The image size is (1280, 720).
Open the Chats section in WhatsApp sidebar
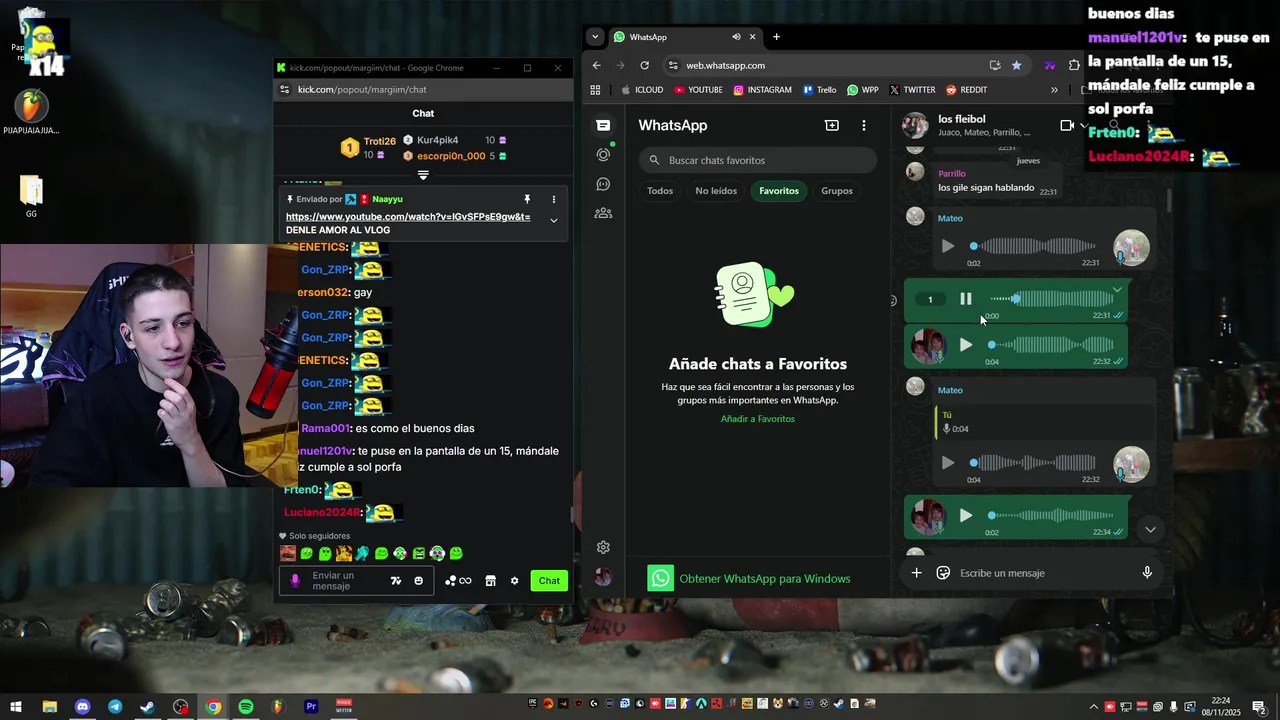(x=603, y=125)
